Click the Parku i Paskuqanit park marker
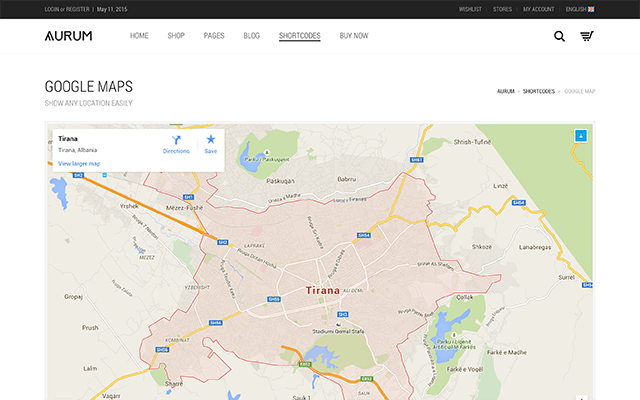 tap(267, 152)
